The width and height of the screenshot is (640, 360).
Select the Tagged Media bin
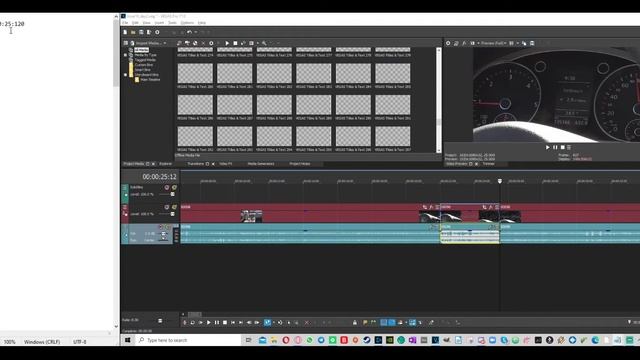[x=145, y=60]
